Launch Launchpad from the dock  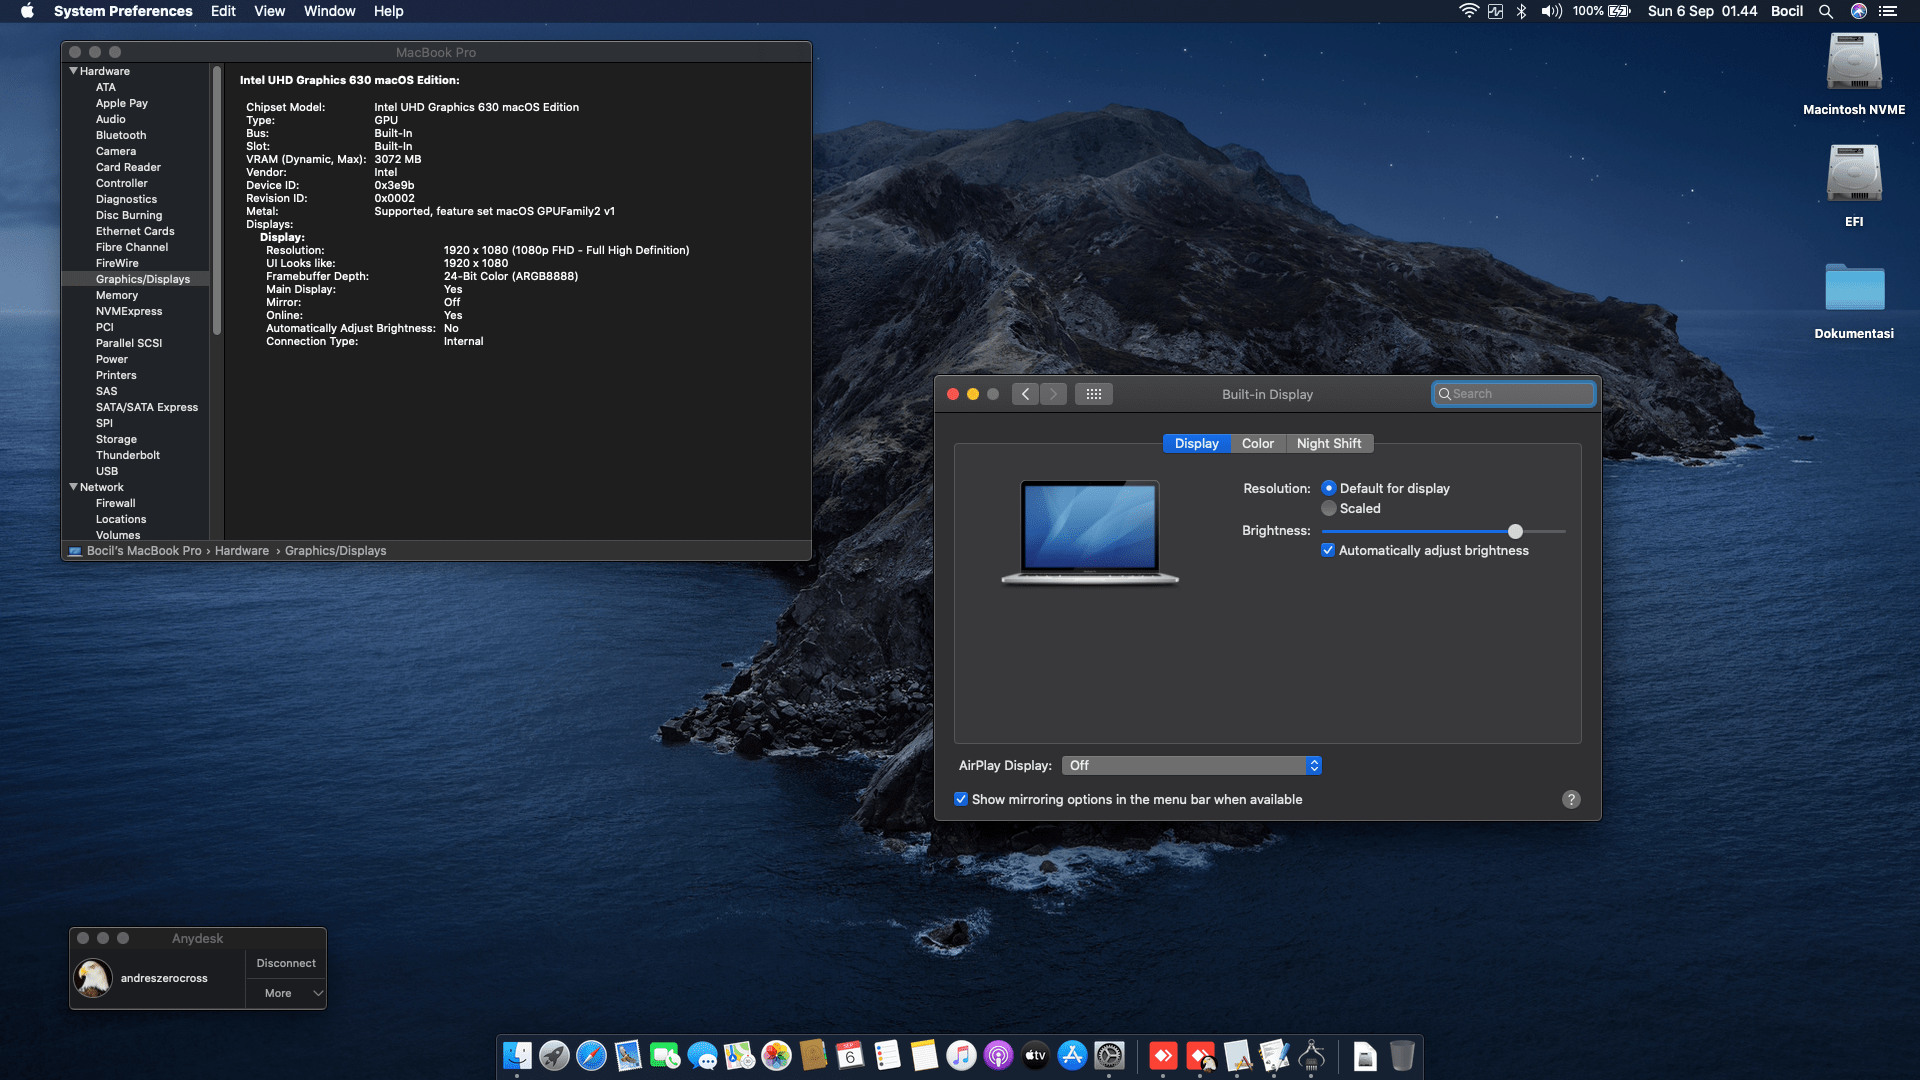click(x=554, y=1055)
